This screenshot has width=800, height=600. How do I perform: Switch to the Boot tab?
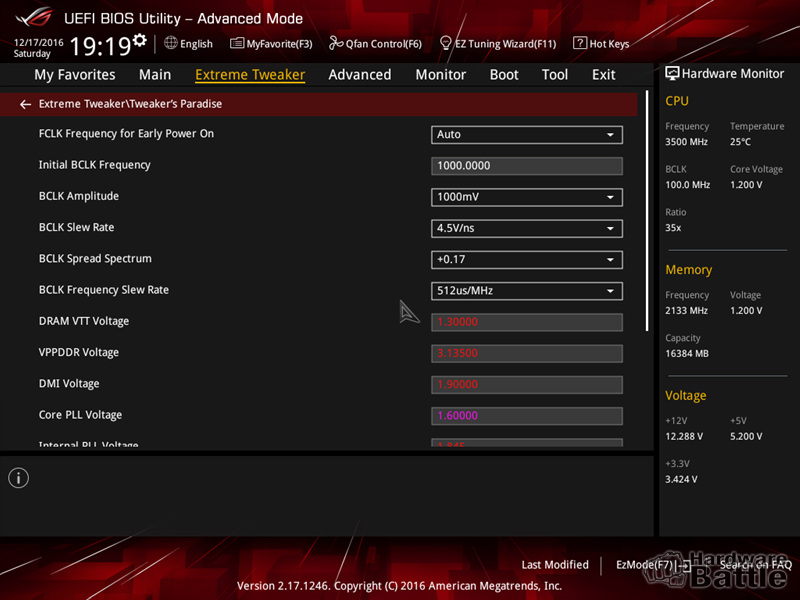coord(504,75)
